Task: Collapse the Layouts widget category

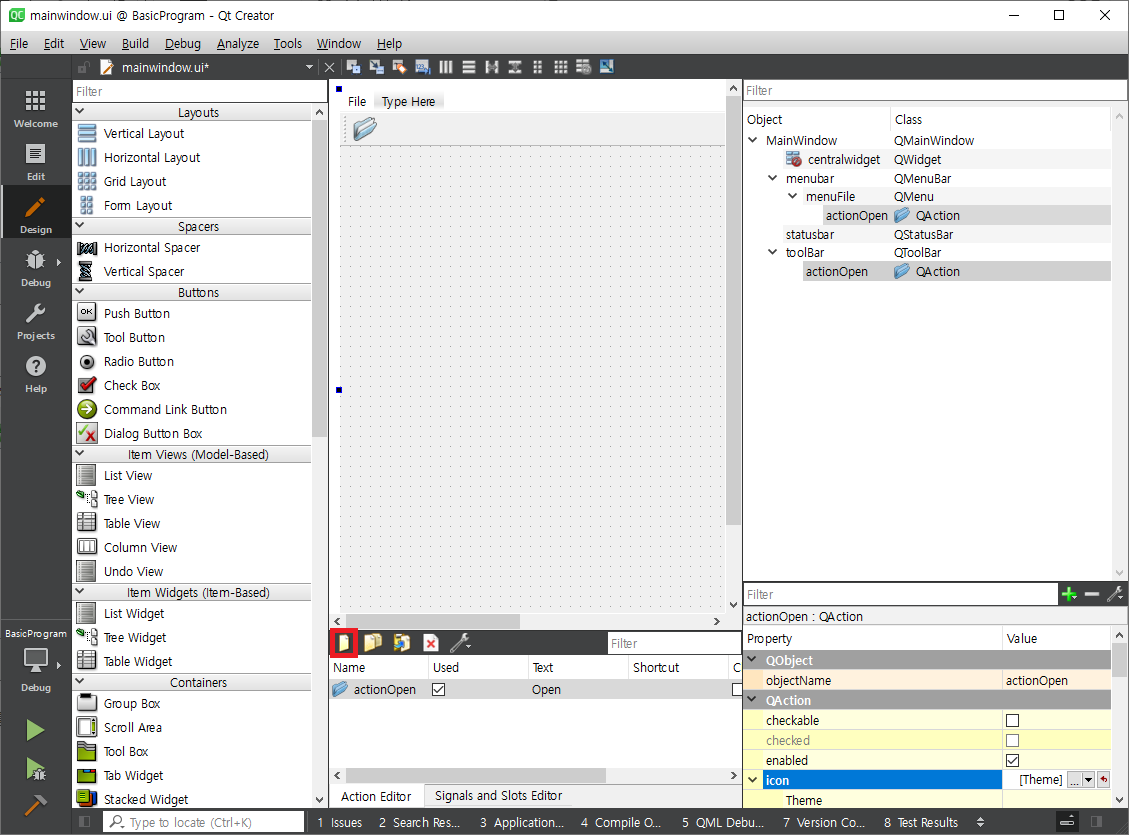Action: [x=80, y=112]
